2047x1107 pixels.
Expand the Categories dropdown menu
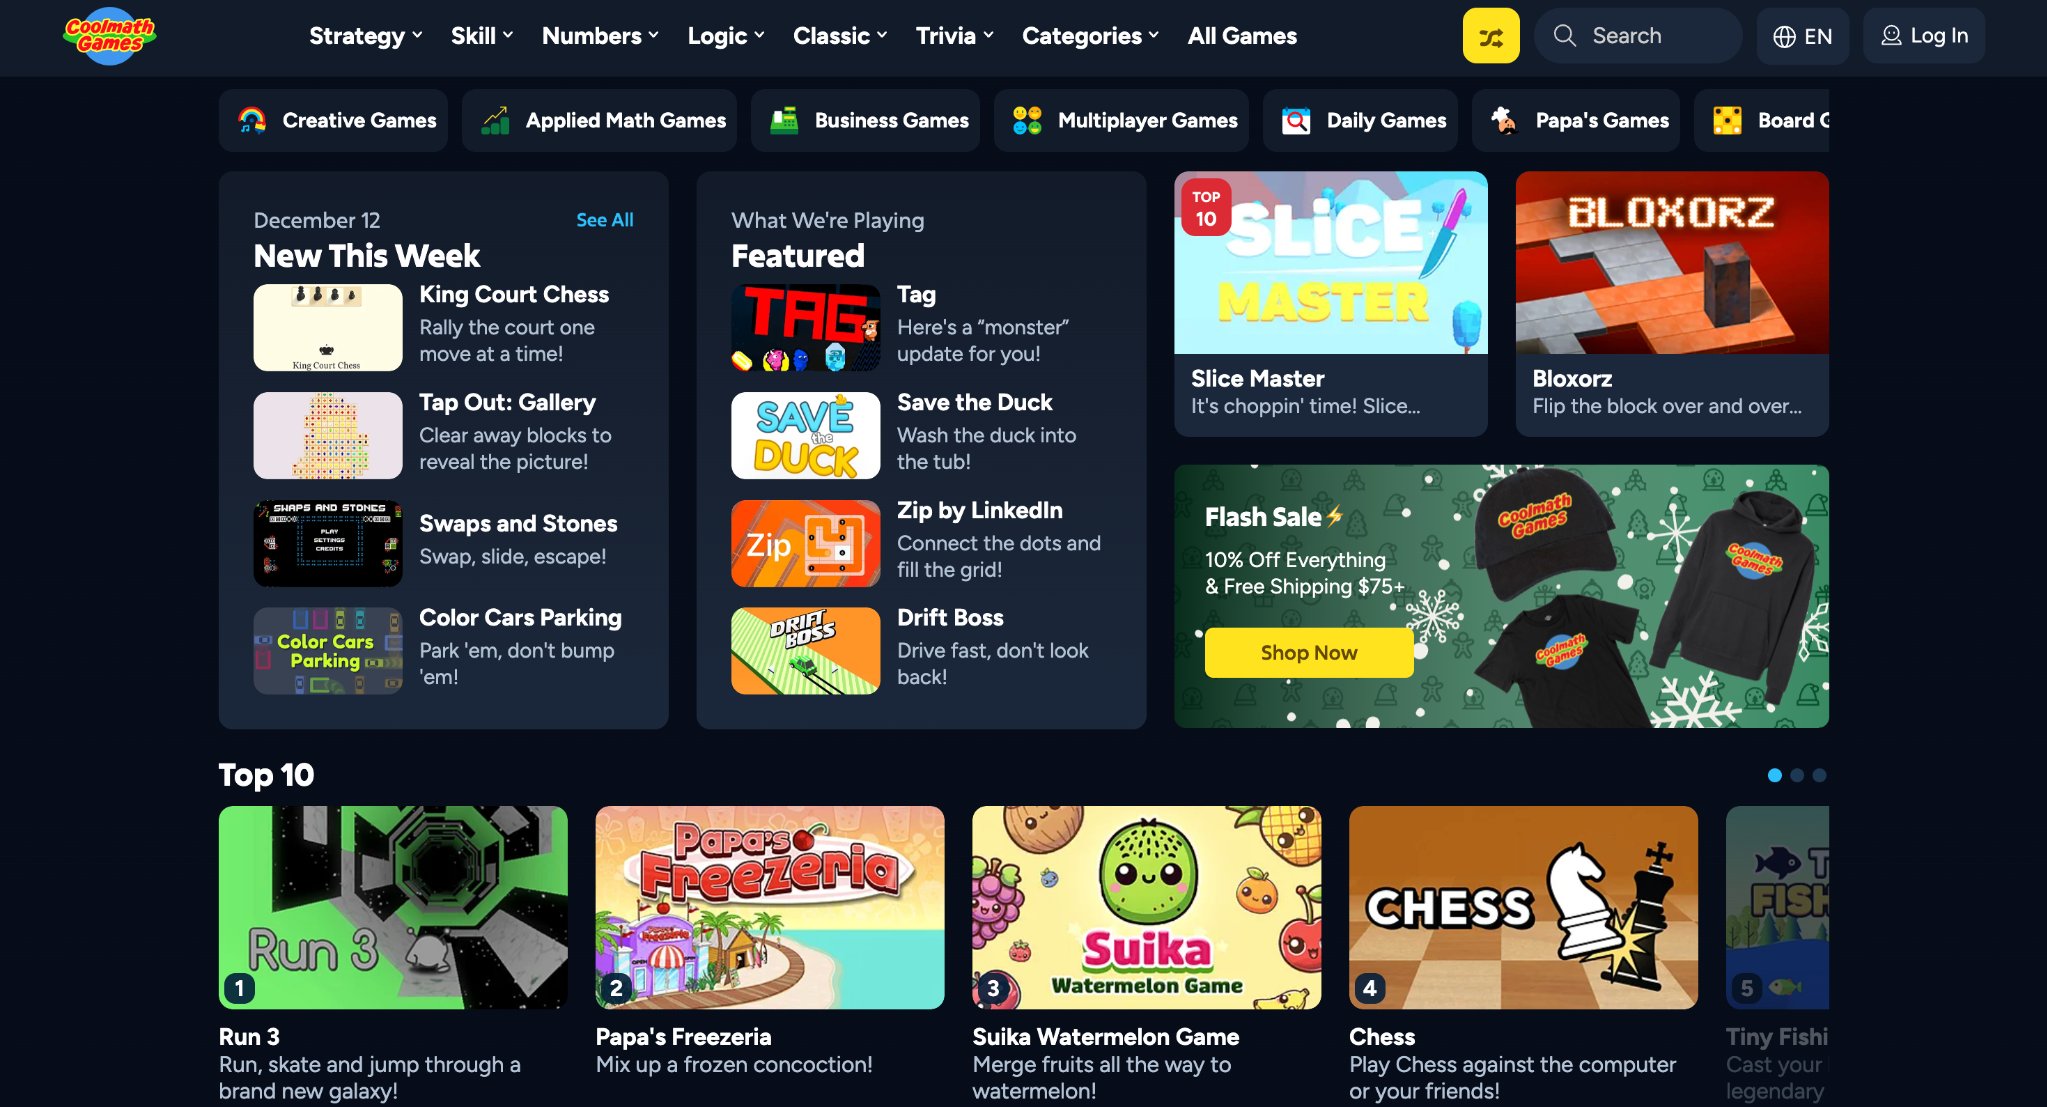coord(1090,36)
